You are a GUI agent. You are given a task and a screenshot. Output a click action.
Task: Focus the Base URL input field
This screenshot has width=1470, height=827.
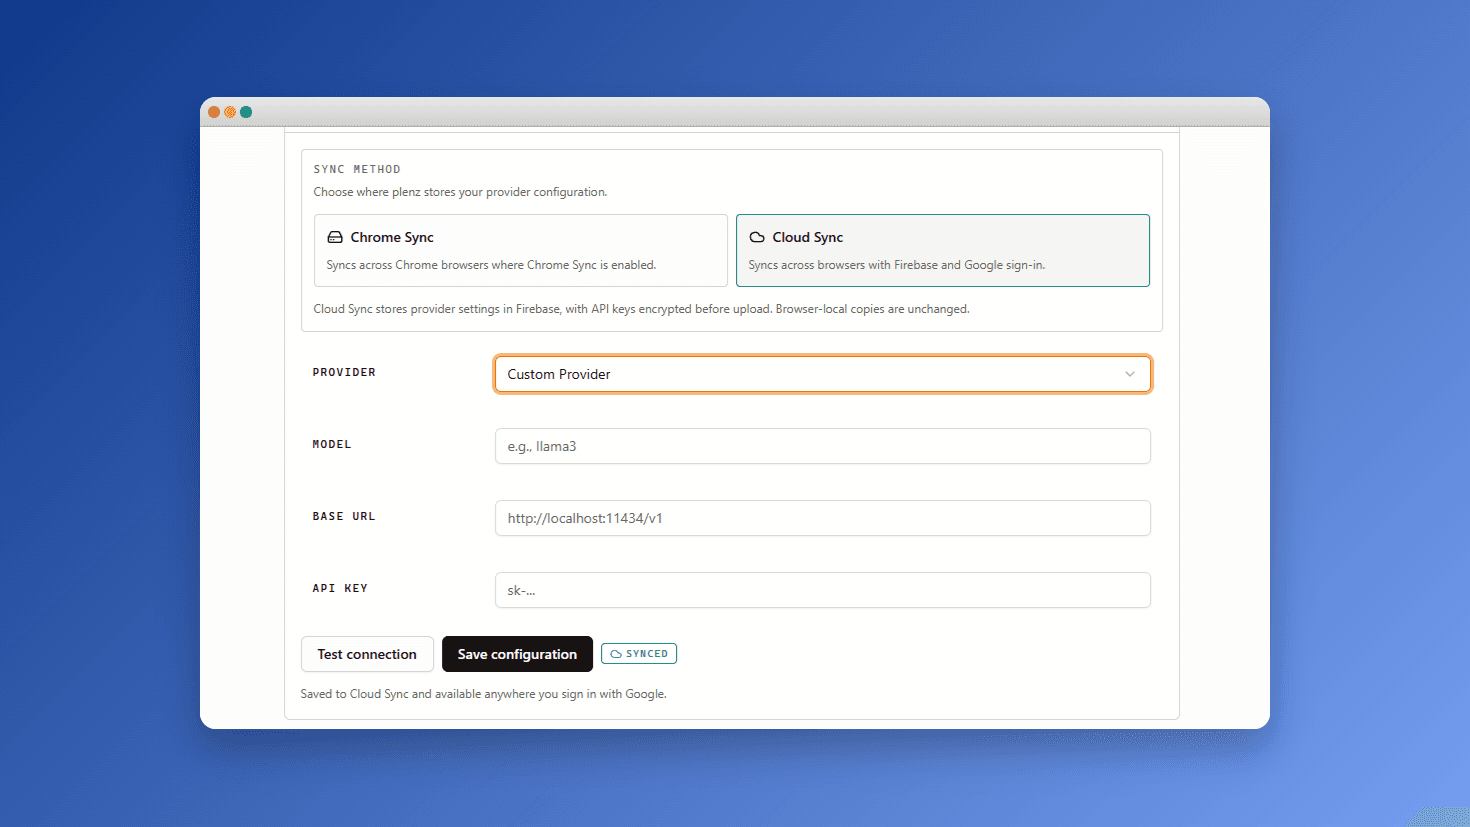[823, 518]
